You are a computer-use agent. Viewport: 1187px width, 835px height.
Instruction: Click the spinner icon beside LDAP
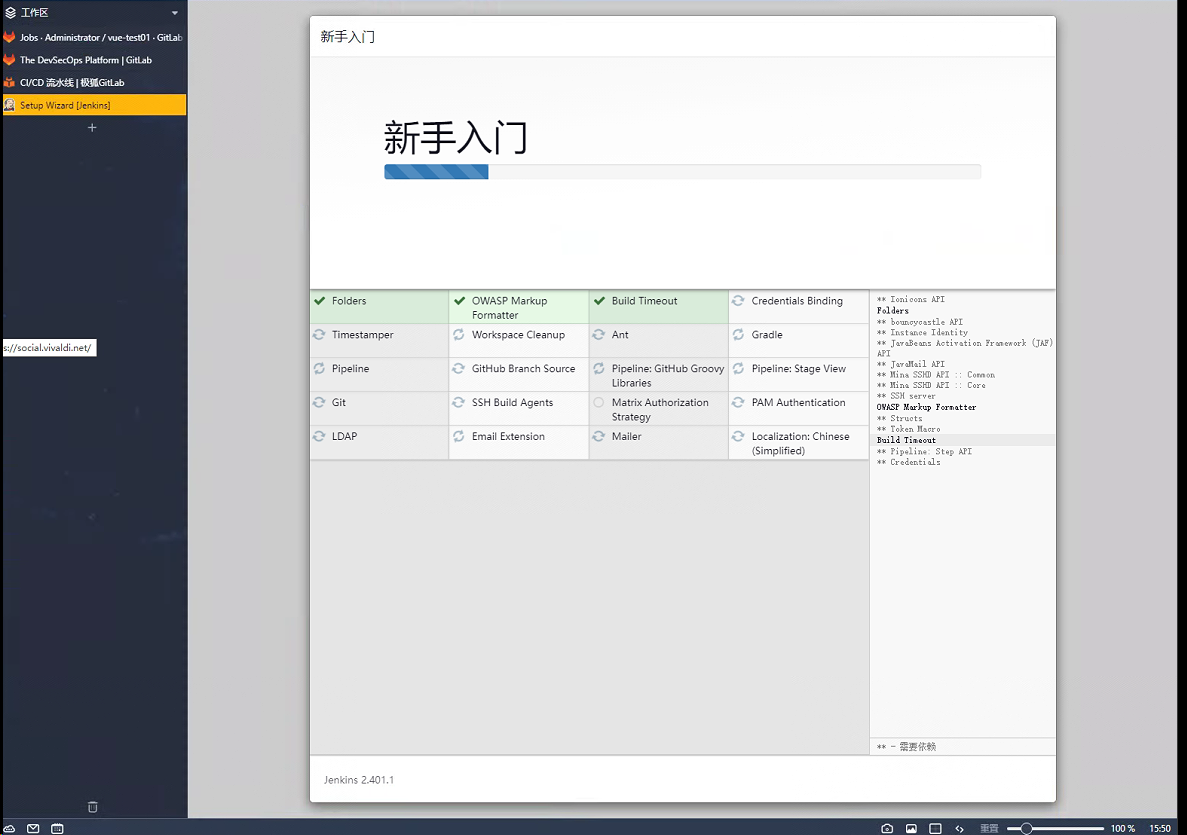pos(319,436)
